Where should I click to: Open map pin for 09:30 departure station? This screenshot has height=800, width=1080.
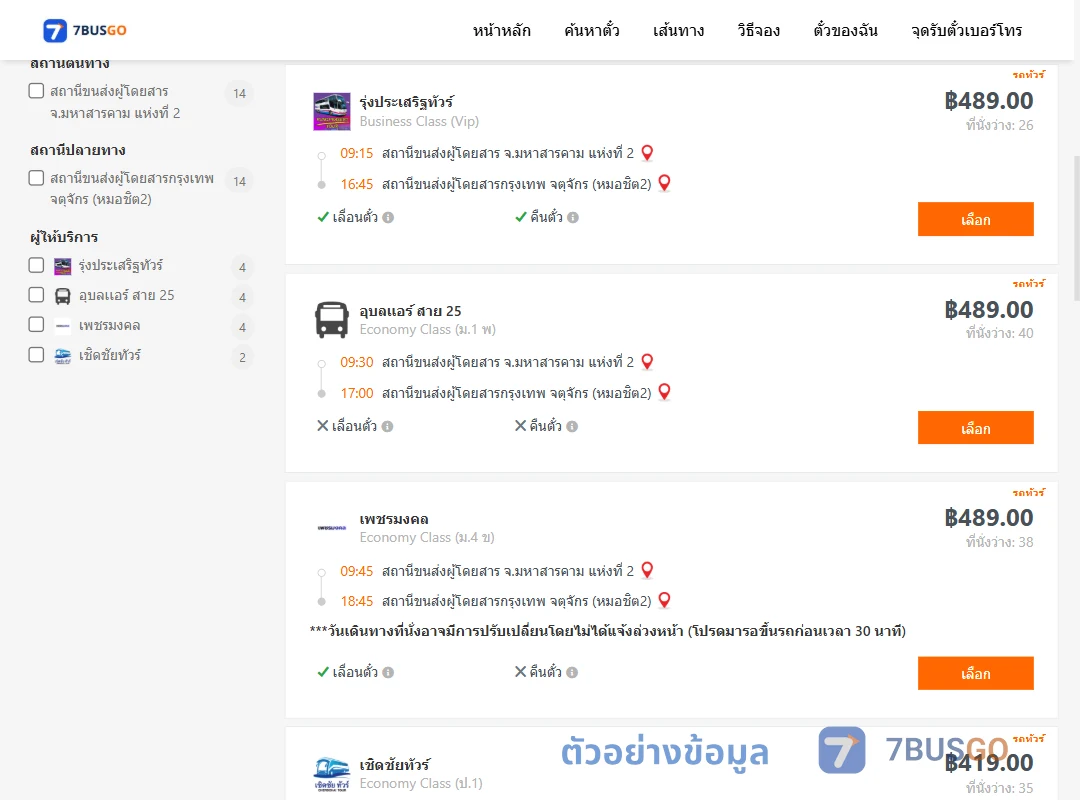[647, 361]
